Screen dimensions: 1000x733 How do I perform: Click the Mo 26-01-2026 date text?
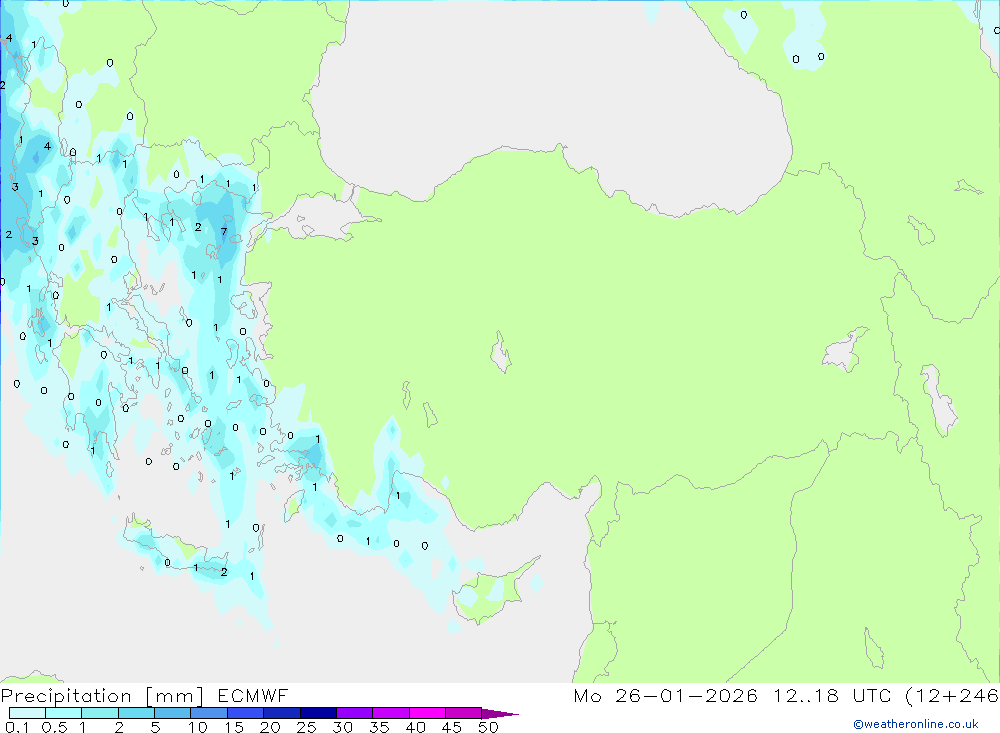coord(665,695)
